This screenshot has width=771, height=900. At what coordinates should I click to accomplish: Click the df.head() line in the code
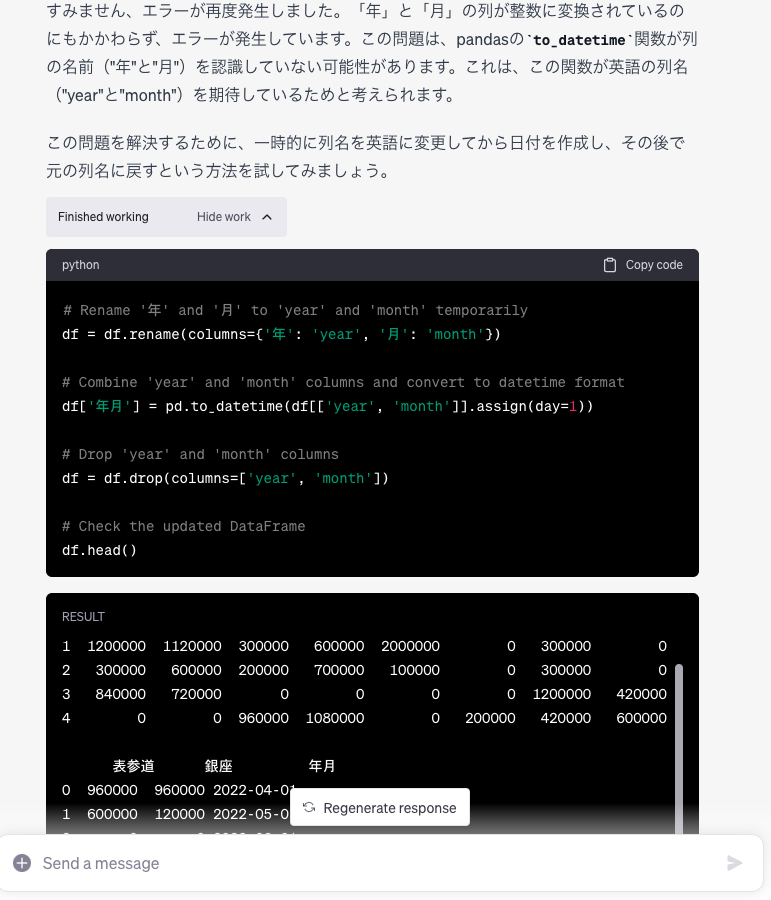pyautogui.click(x=99, y=550)
